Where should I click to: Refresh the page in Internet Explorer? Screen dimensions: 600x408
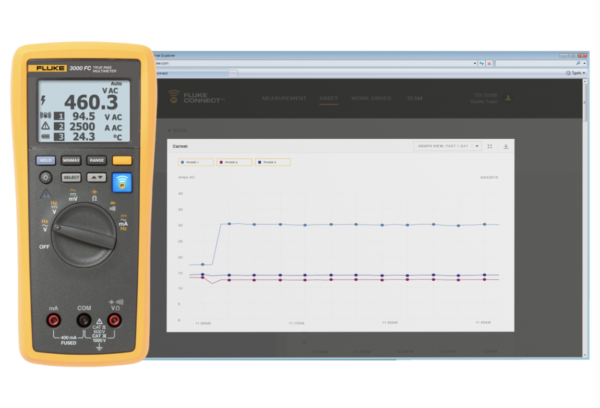[482, 63]
